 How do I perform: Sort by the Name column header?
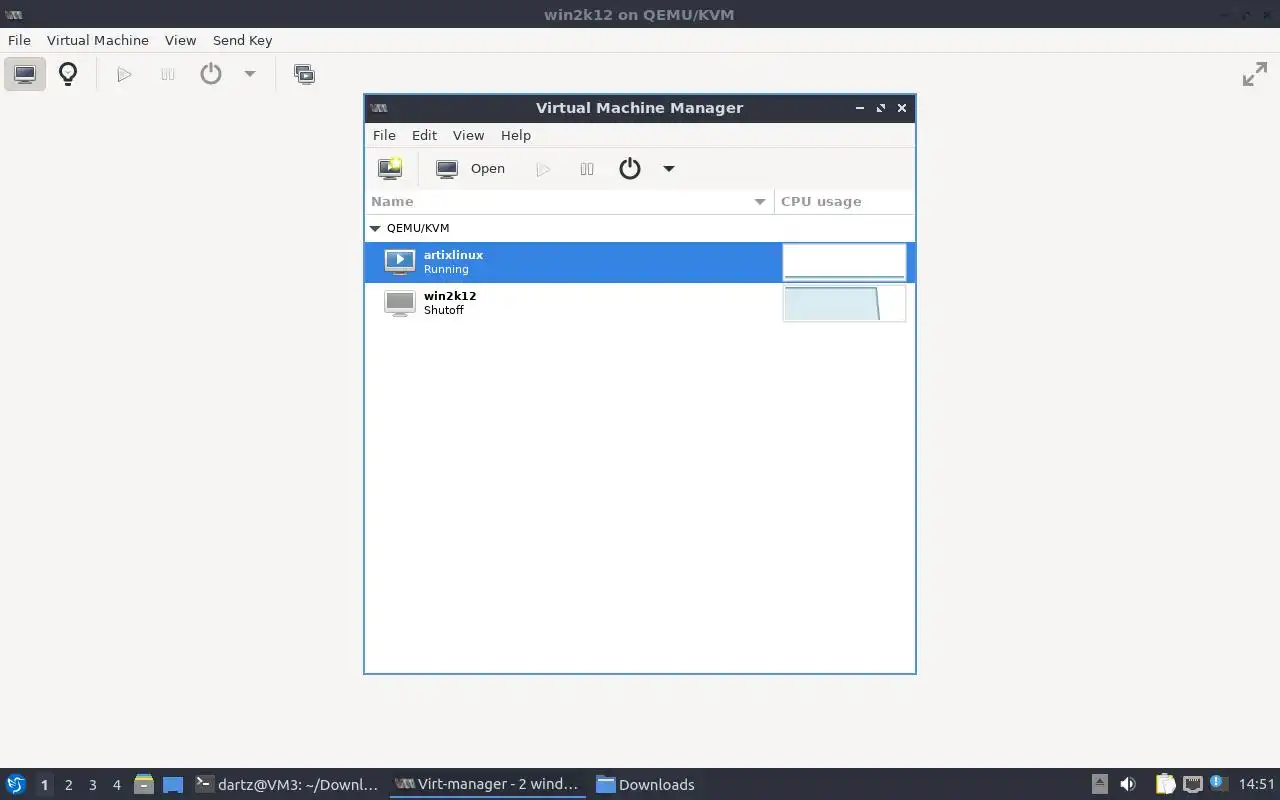pos(570,201)
